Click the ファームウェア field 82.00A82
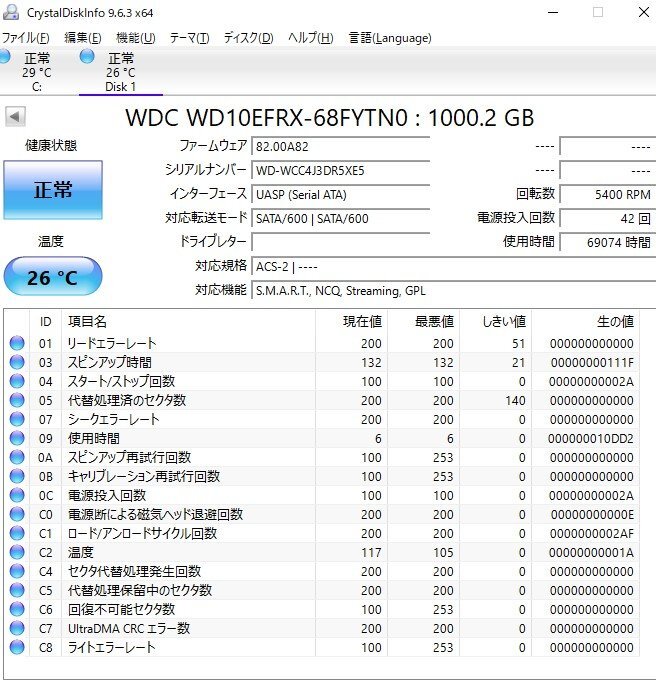This screenshot has height=682, width=656. coord(341,147)
